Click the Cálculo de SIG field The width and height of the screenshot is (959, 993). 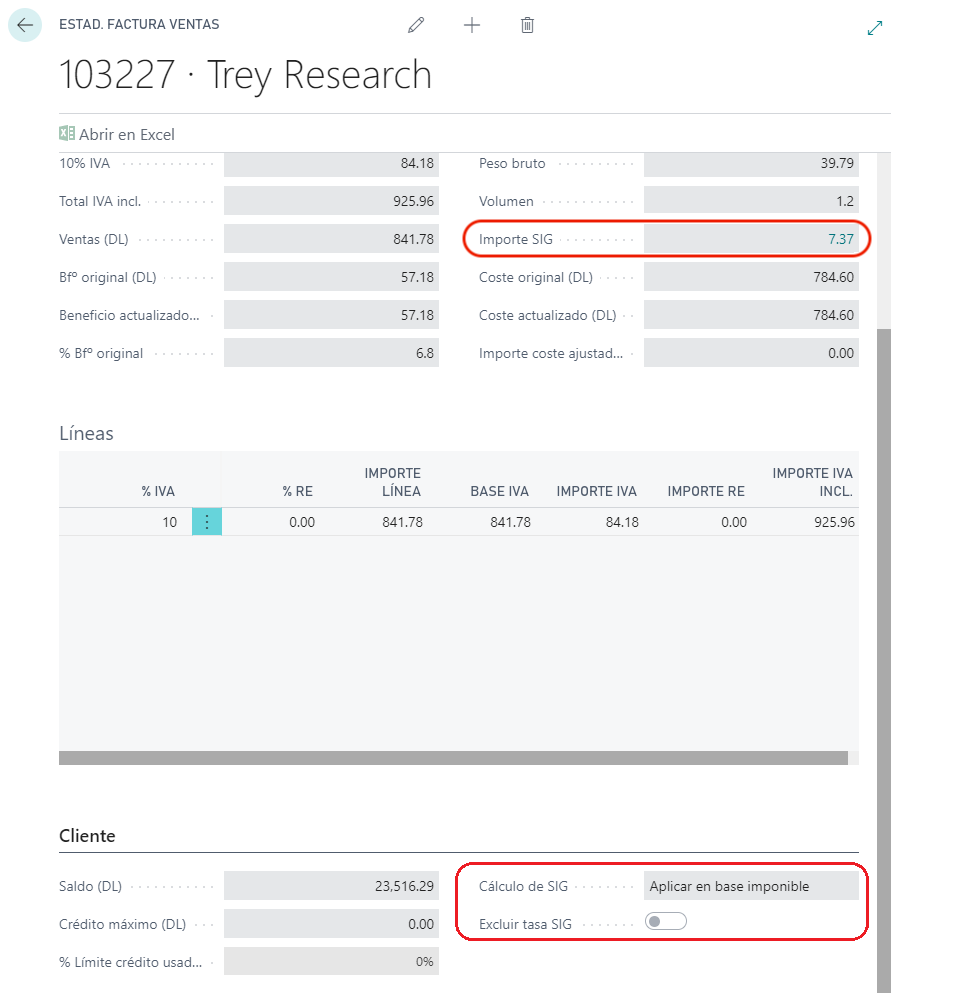(751, 886)
